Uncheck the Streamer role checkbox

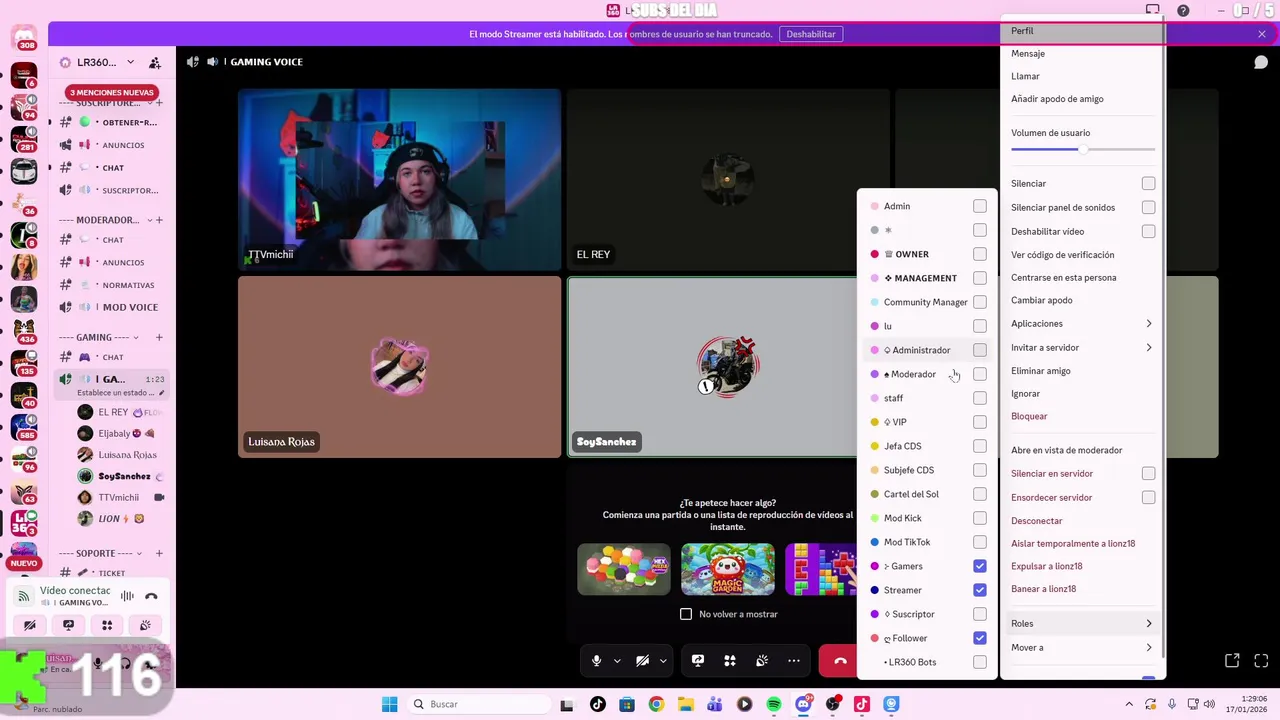coord(980,590)
